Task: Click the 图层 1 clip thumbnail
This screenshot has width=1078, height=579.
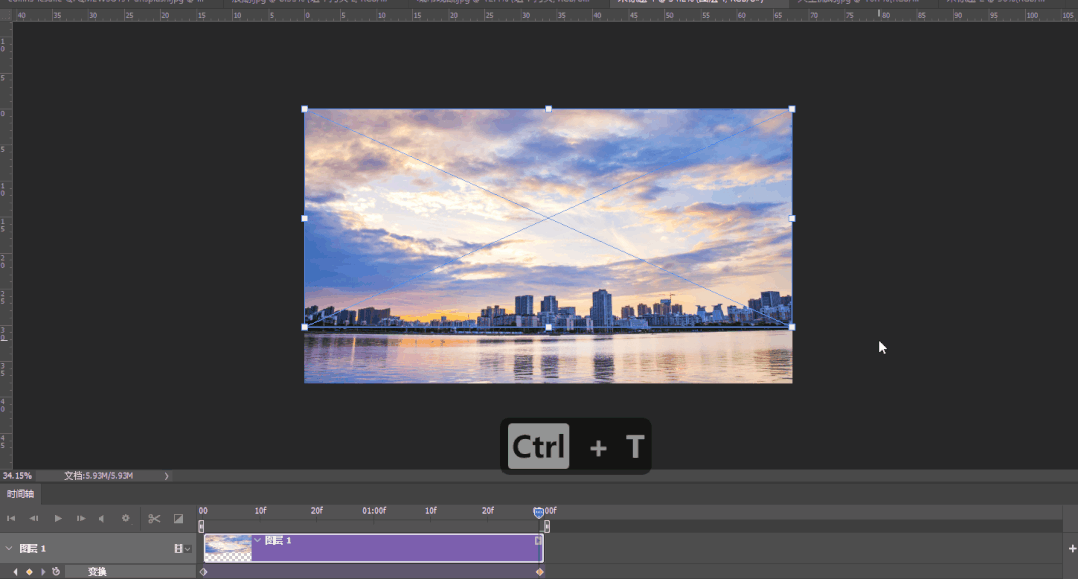Action: pyautogui.click(x=228, y=548)
